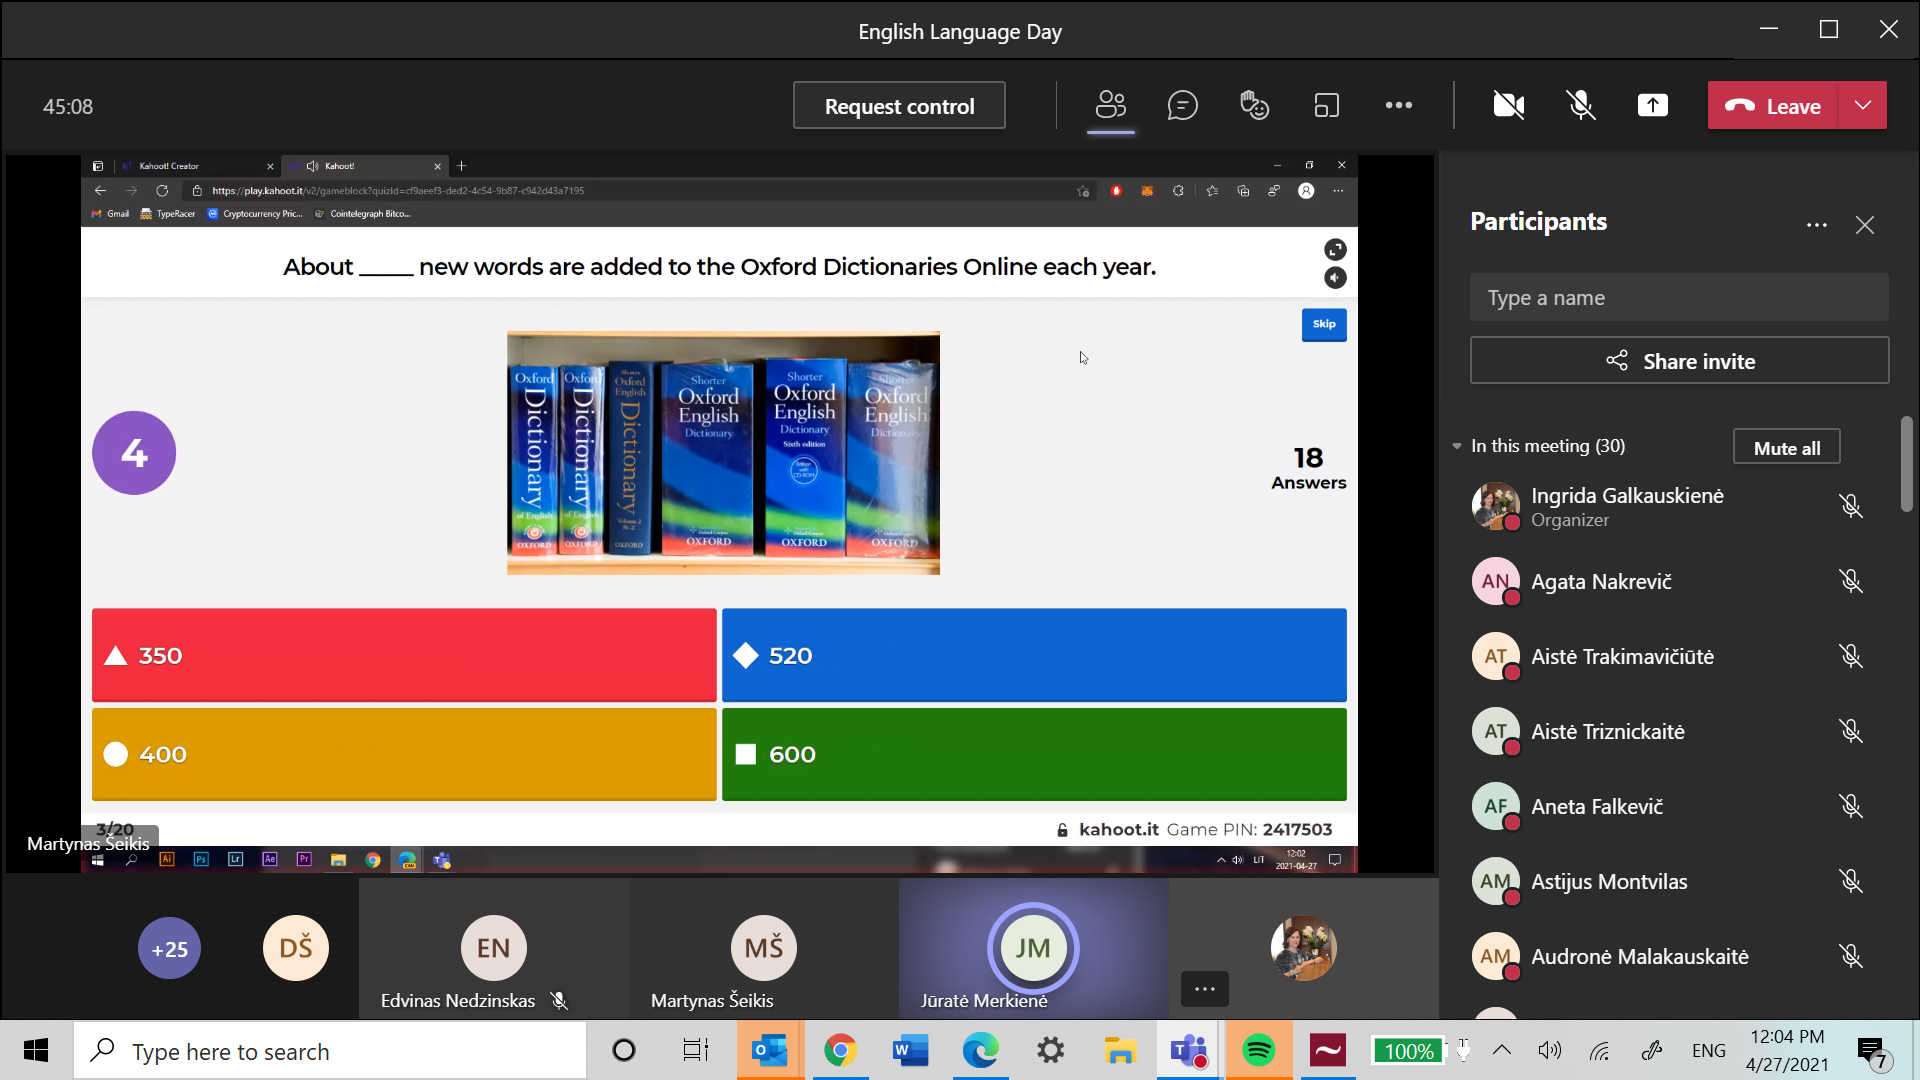Screen dimensions: 1920x1080
Task: Click the Request control button
Action: (x=899, y=106)
